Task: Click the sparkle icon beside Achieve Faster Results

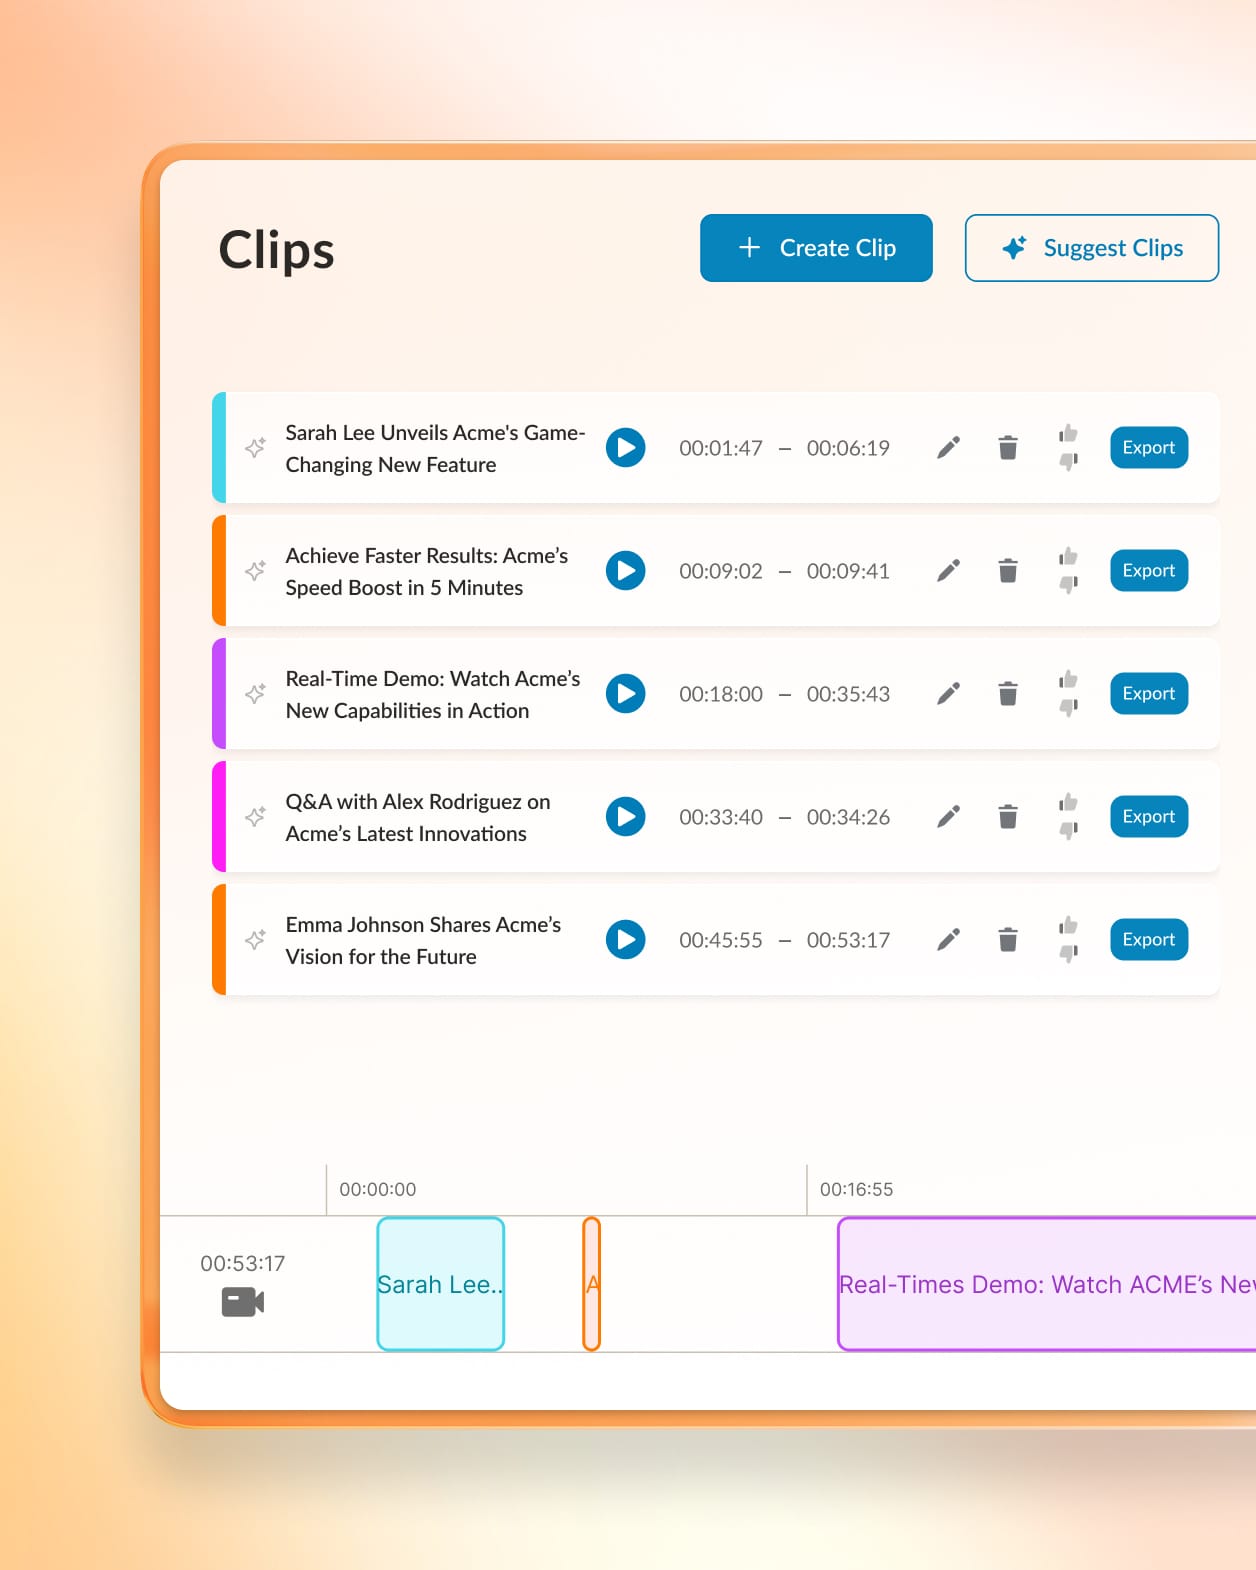Action: coord(256,571)
